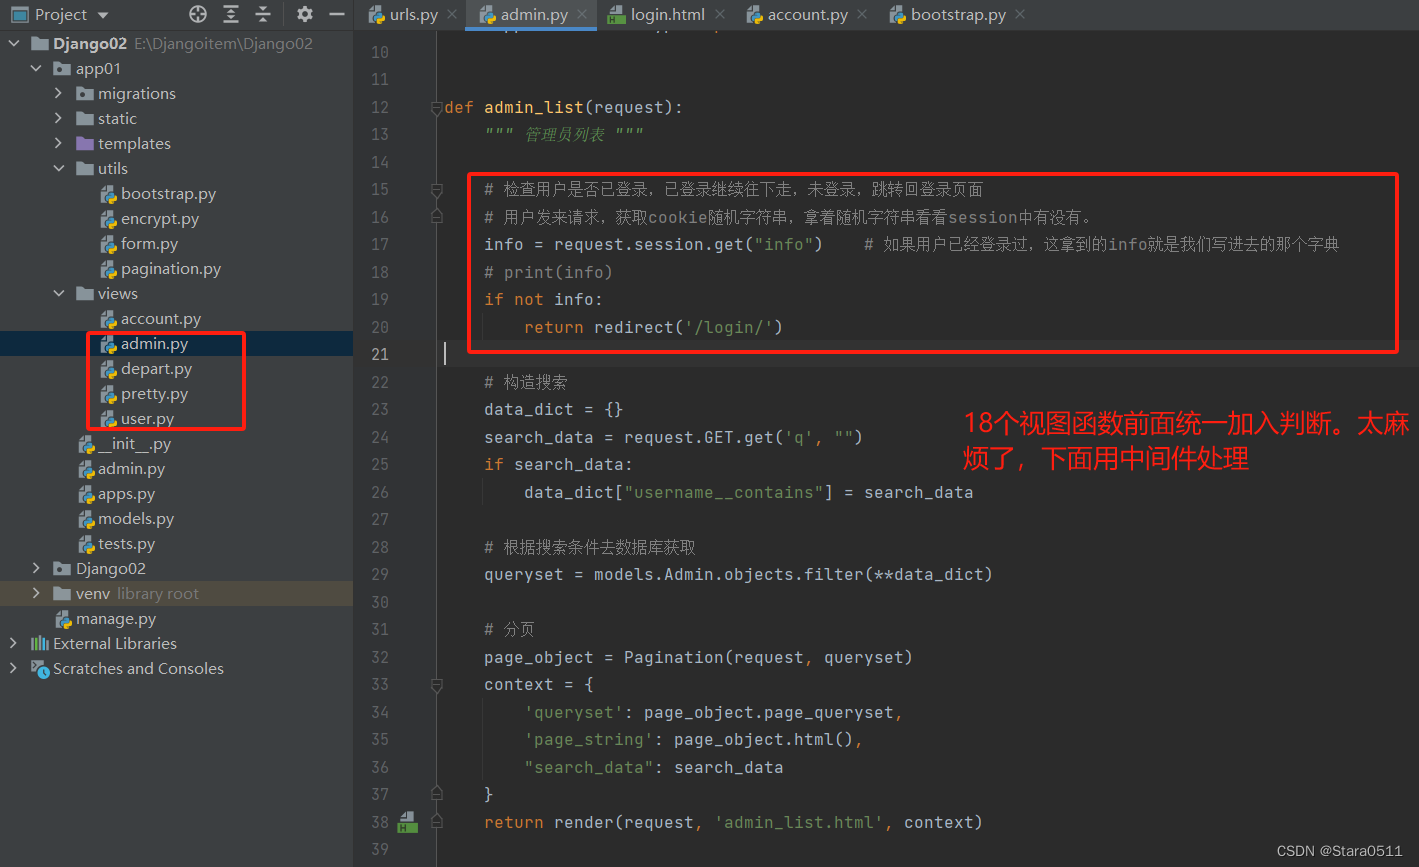
Task: Collapse the views folder
Action: (58, 294)
